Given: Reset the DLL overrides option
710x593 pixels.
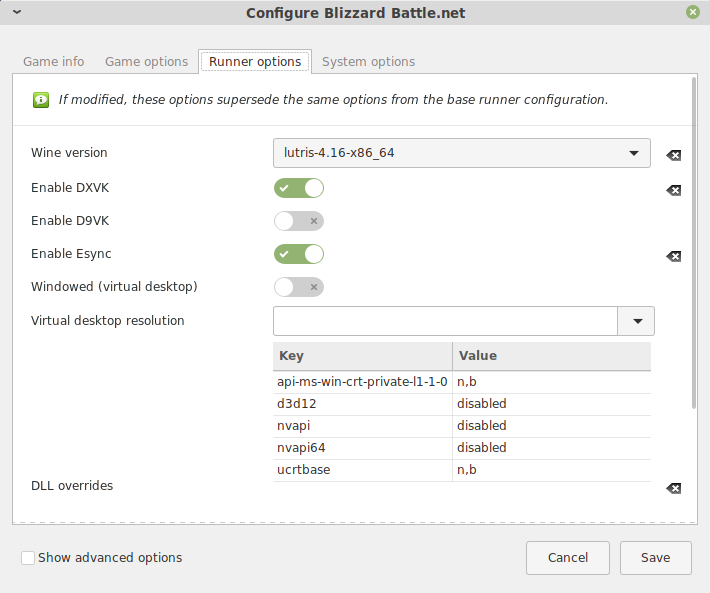Looking at the screenshot, I should (x=674, y=488).
